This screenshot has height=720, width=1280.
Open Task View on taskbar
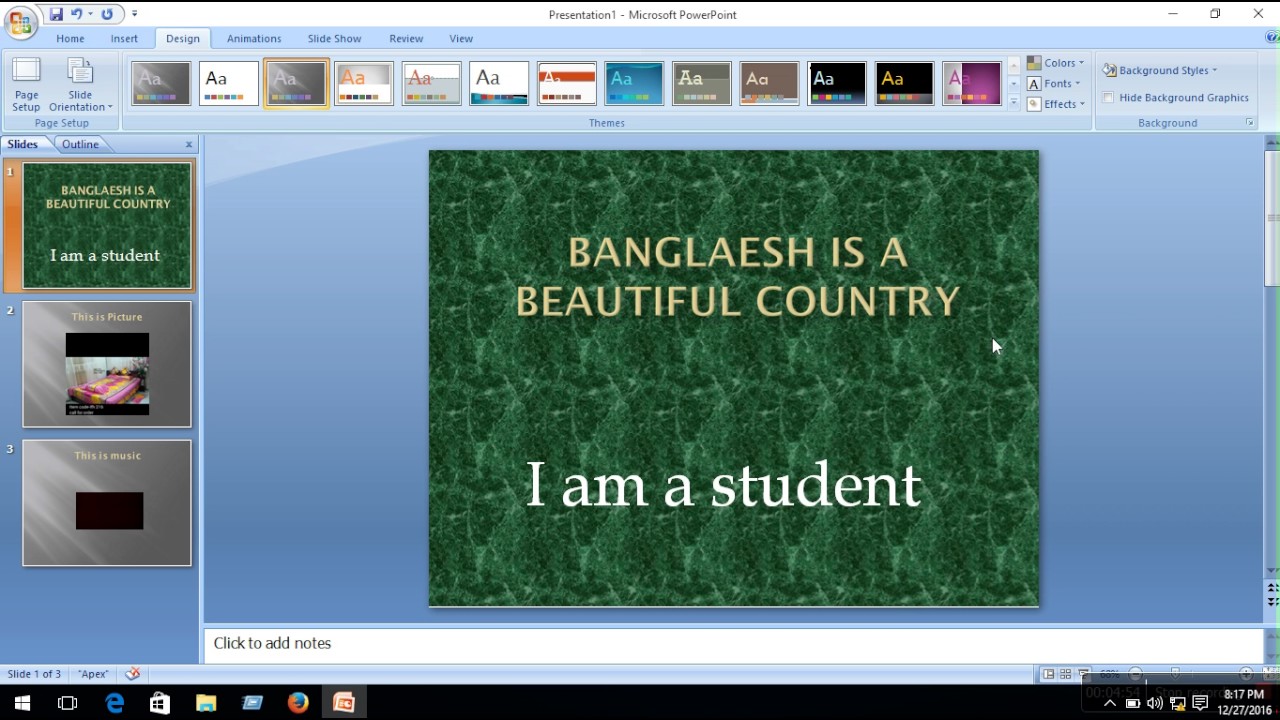tap(68, 703)
